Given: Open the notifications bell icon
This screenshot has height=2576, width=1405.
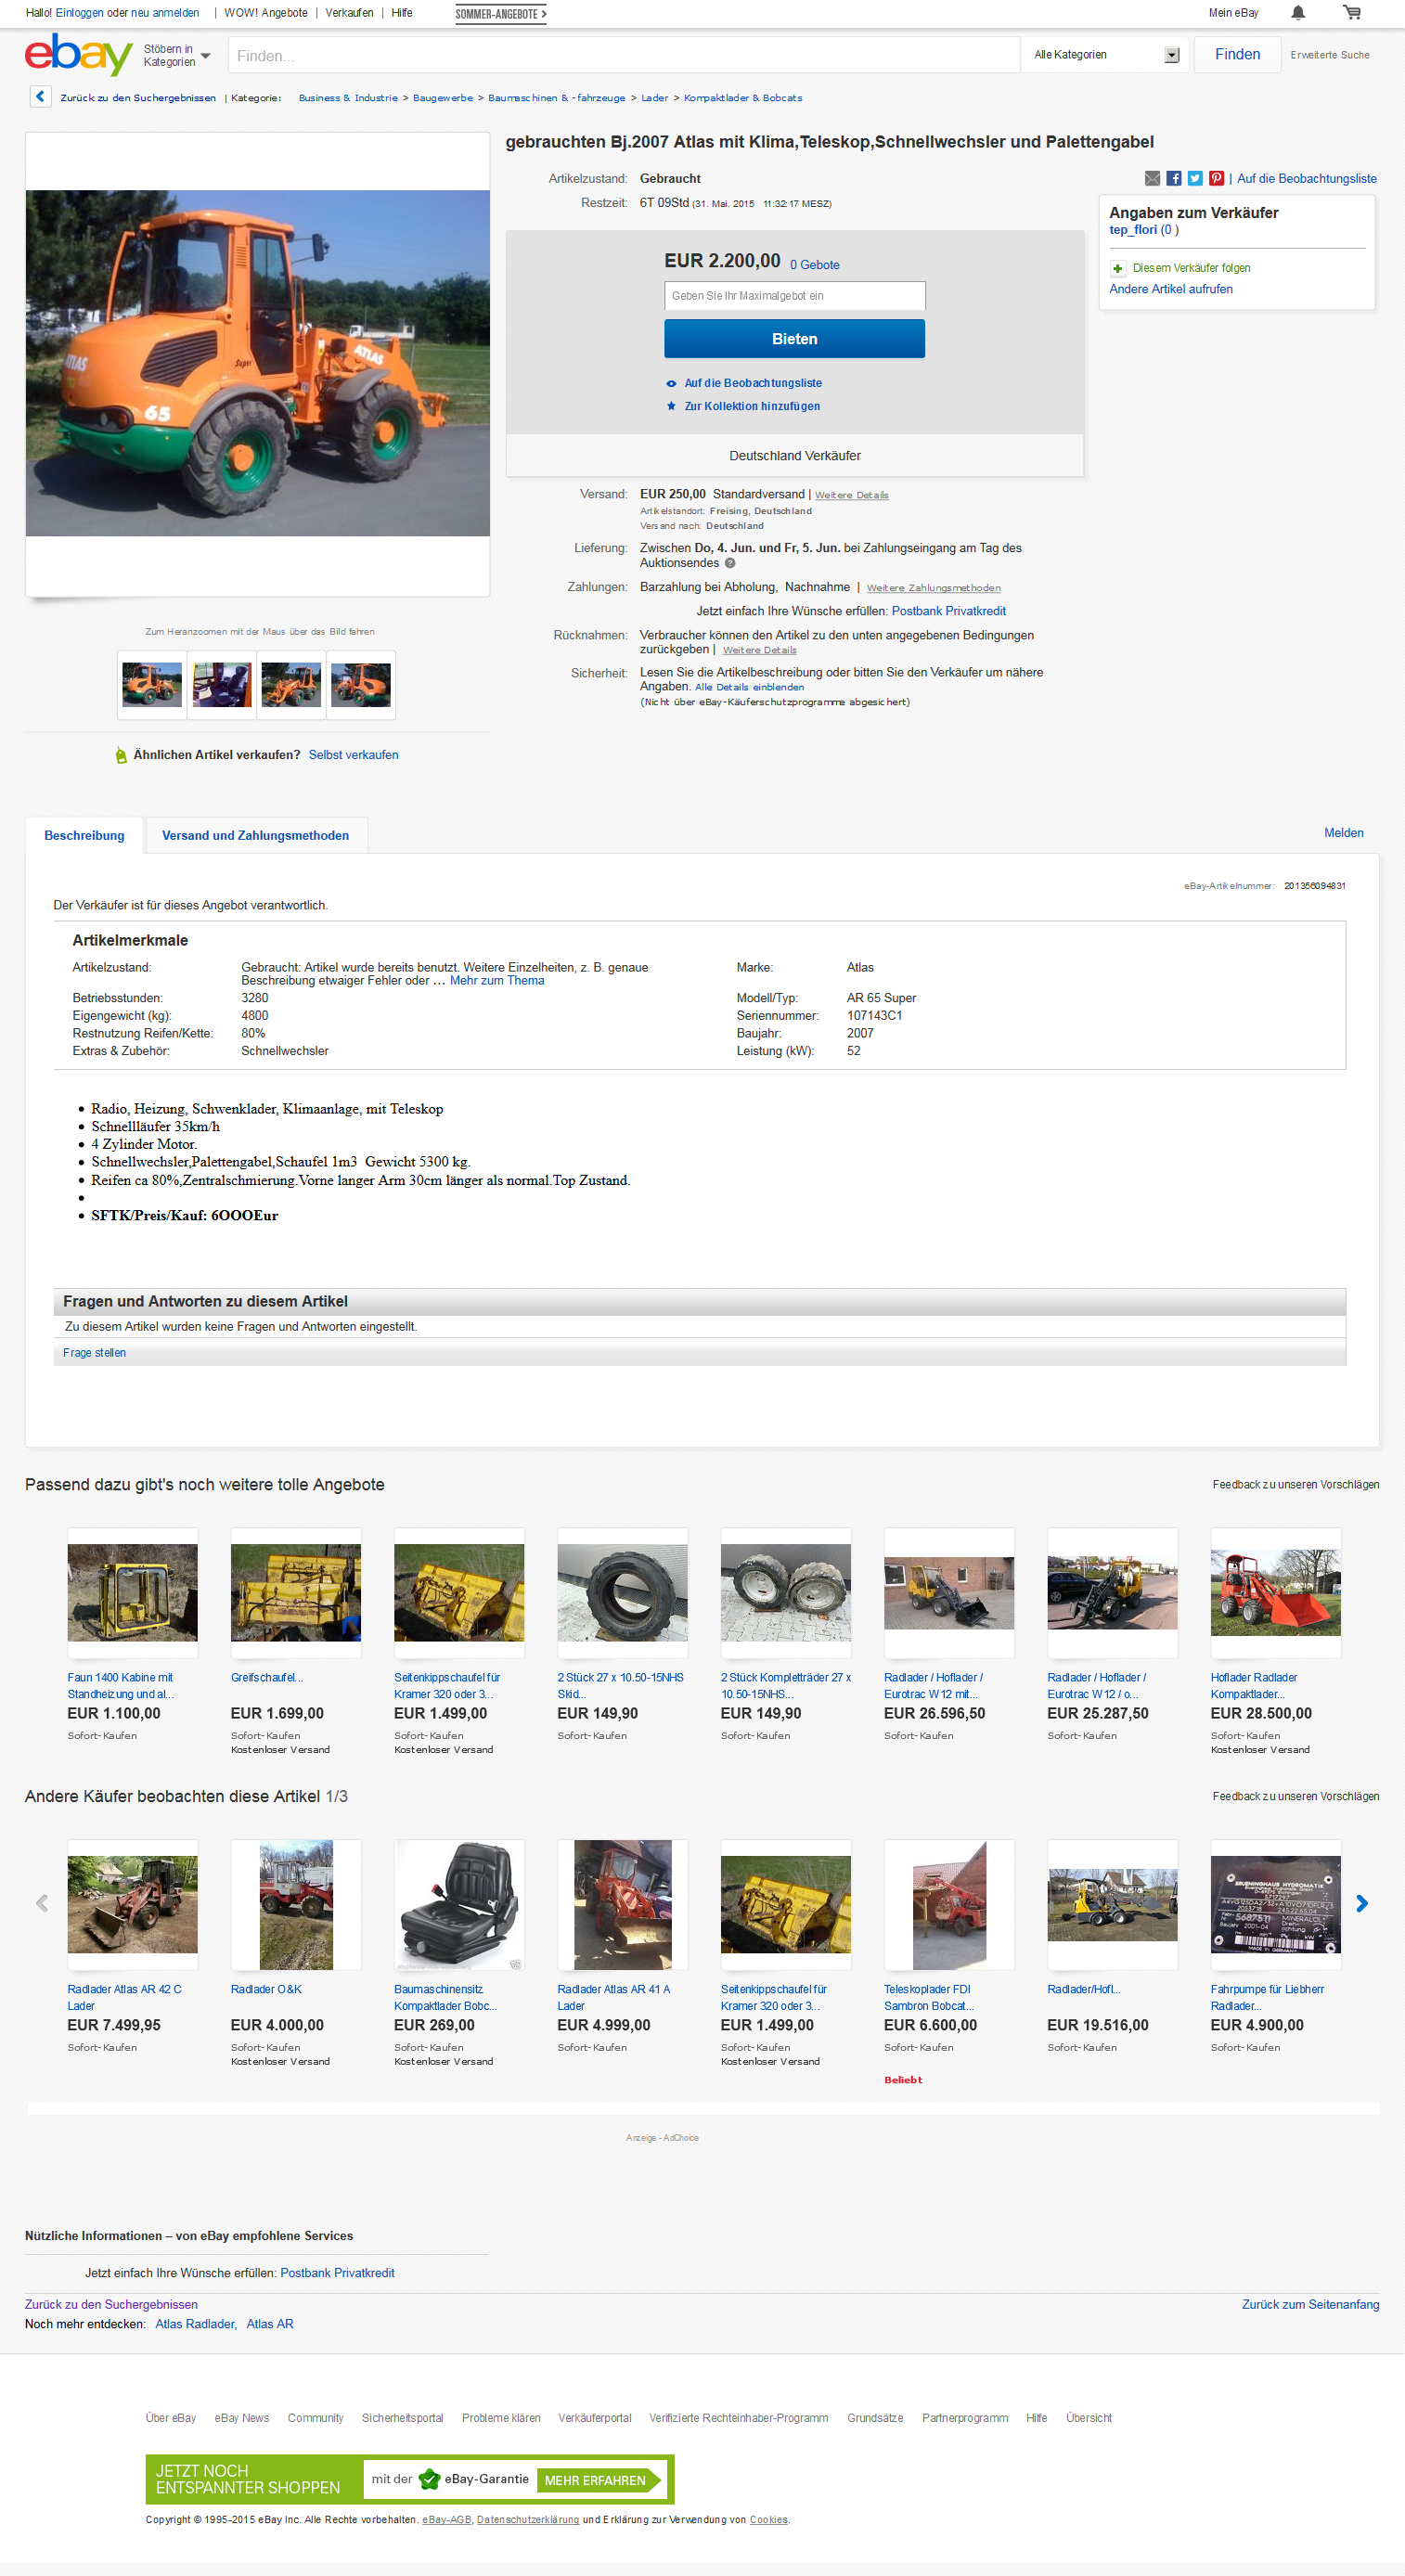Looking at the screenshot, I should click(1297, 13).
